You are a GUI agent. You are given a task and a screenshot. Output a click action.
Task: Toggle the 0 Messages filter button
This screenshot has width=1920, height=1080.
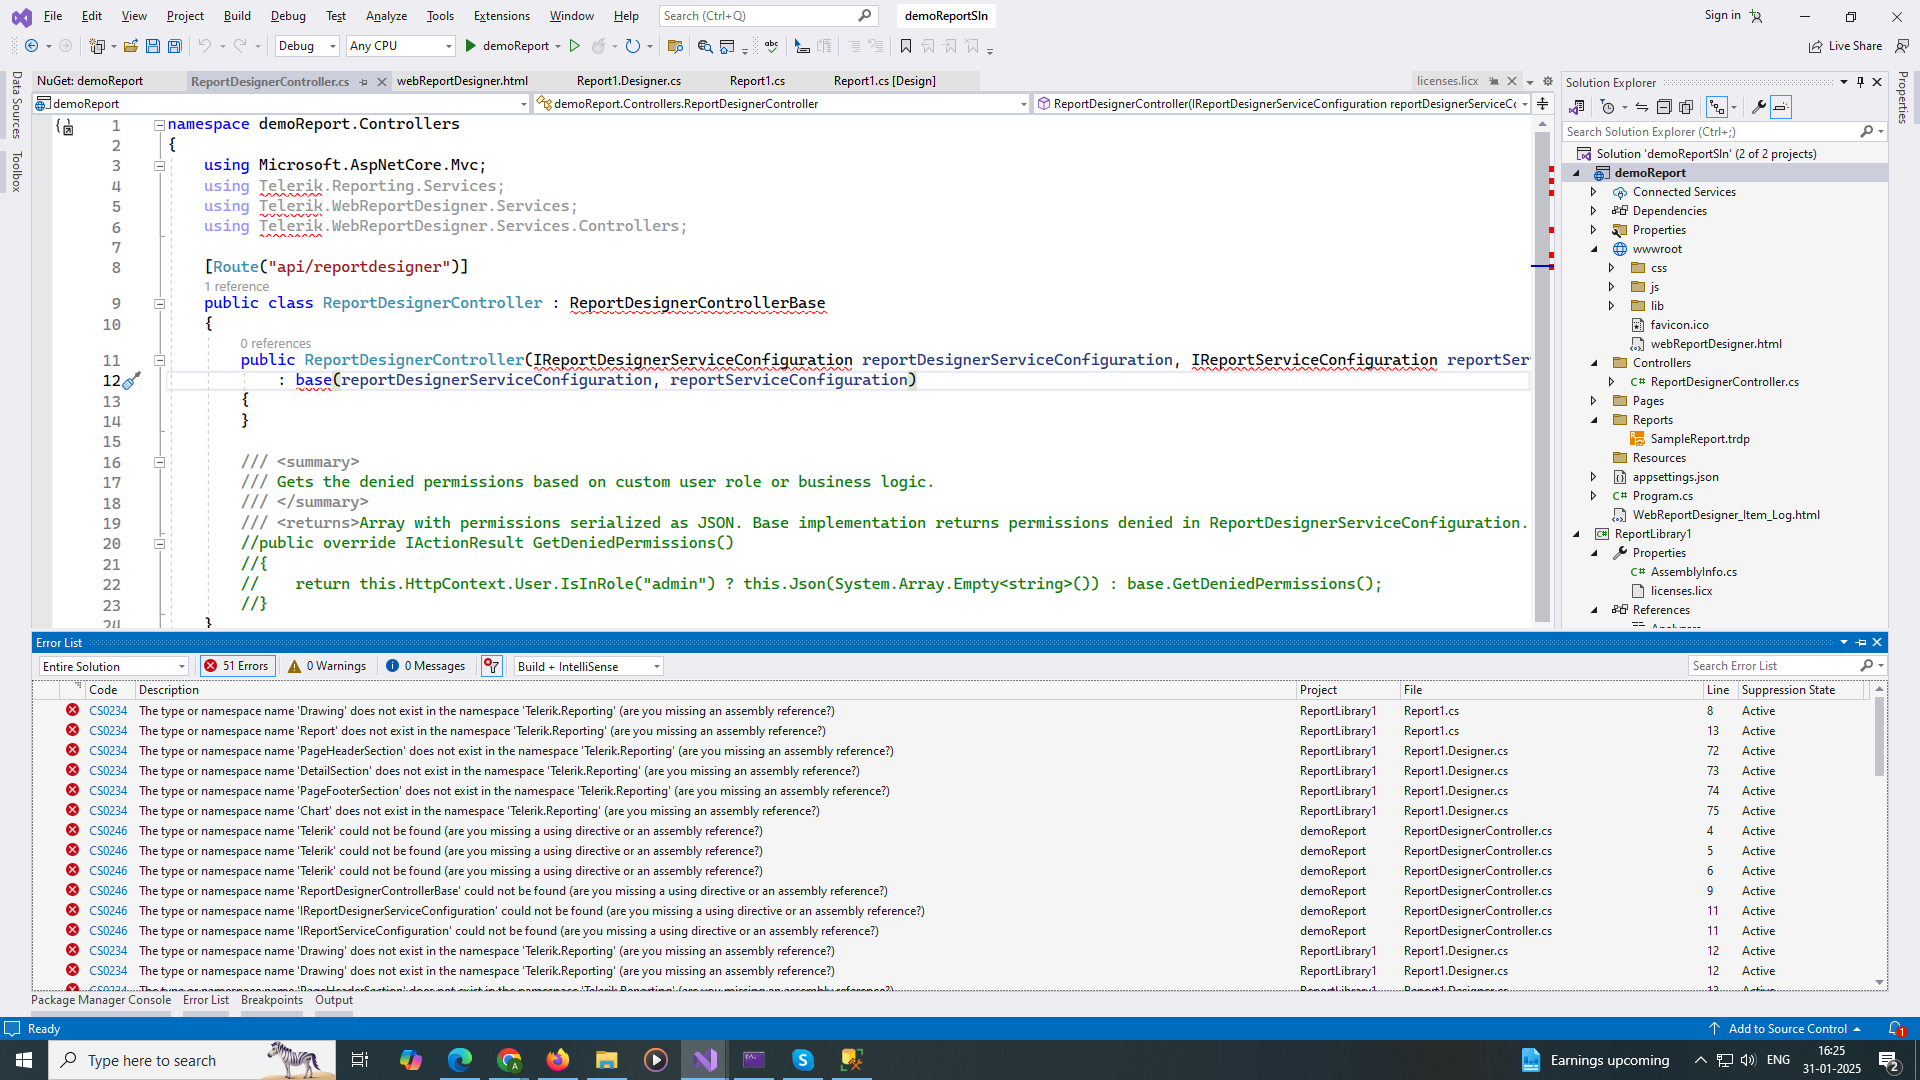[425, 666]
